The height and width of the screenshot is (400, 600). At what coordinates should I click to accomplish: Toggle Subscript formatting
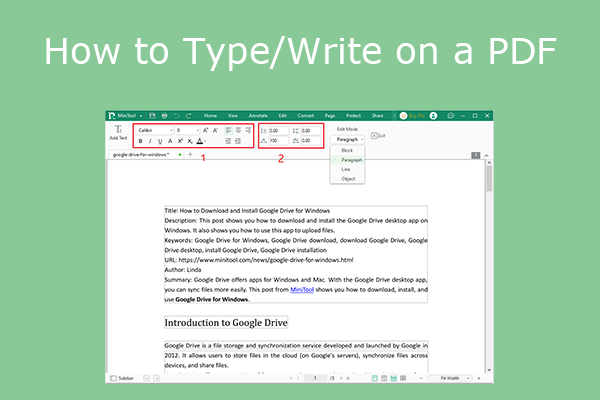pyautogui.click(x=190, y=141)
